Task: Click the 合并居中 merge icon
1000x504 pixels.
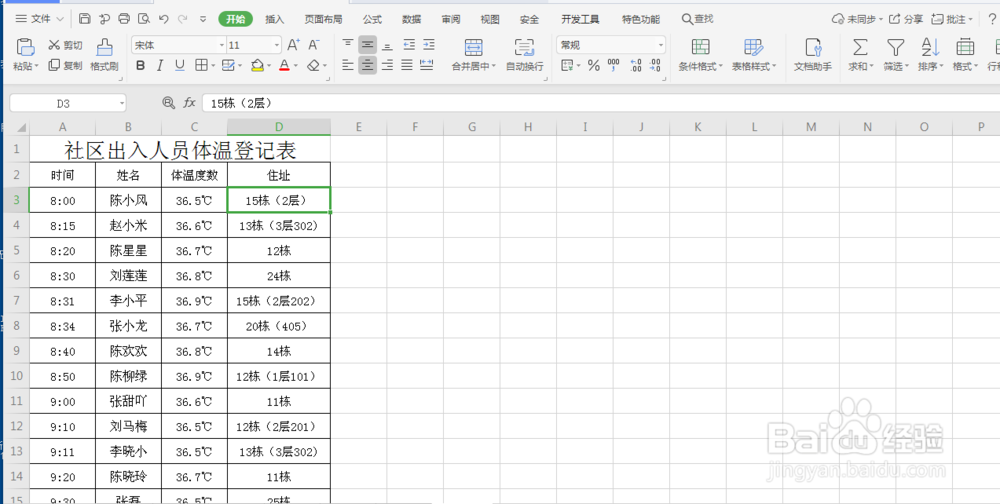Action: [473, 47]
